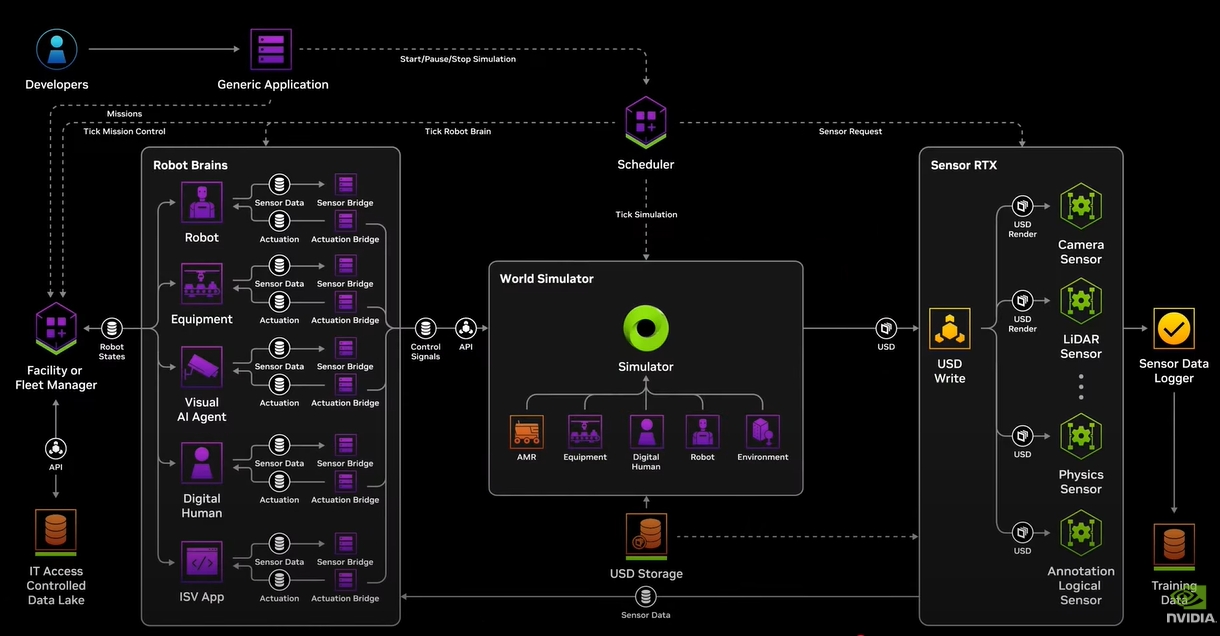Click the Training Data database icon
Image resolution: width=1220 pixels, height=636 pixels.
[x=1173, y=546]
